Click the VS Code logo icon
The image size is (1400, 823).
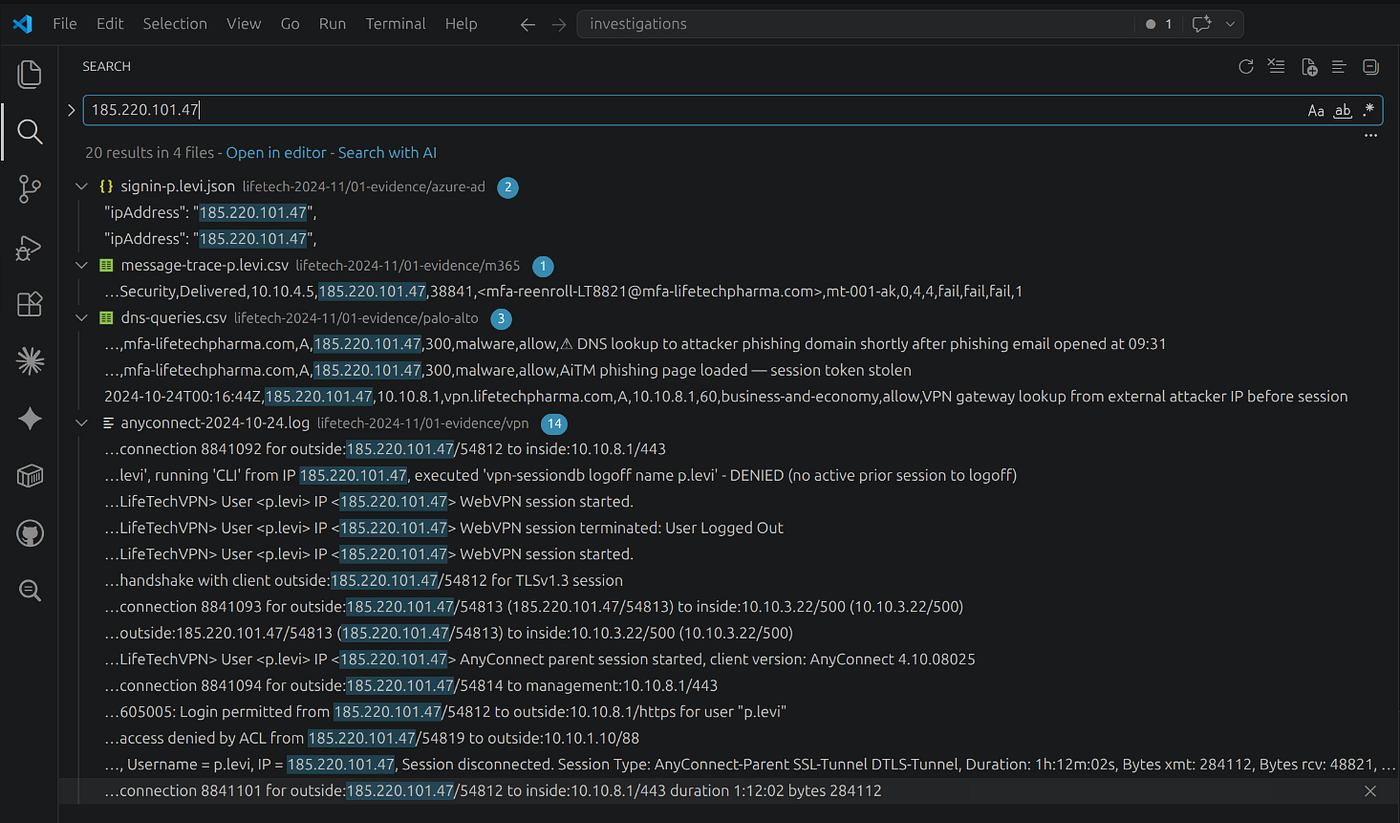22,24
